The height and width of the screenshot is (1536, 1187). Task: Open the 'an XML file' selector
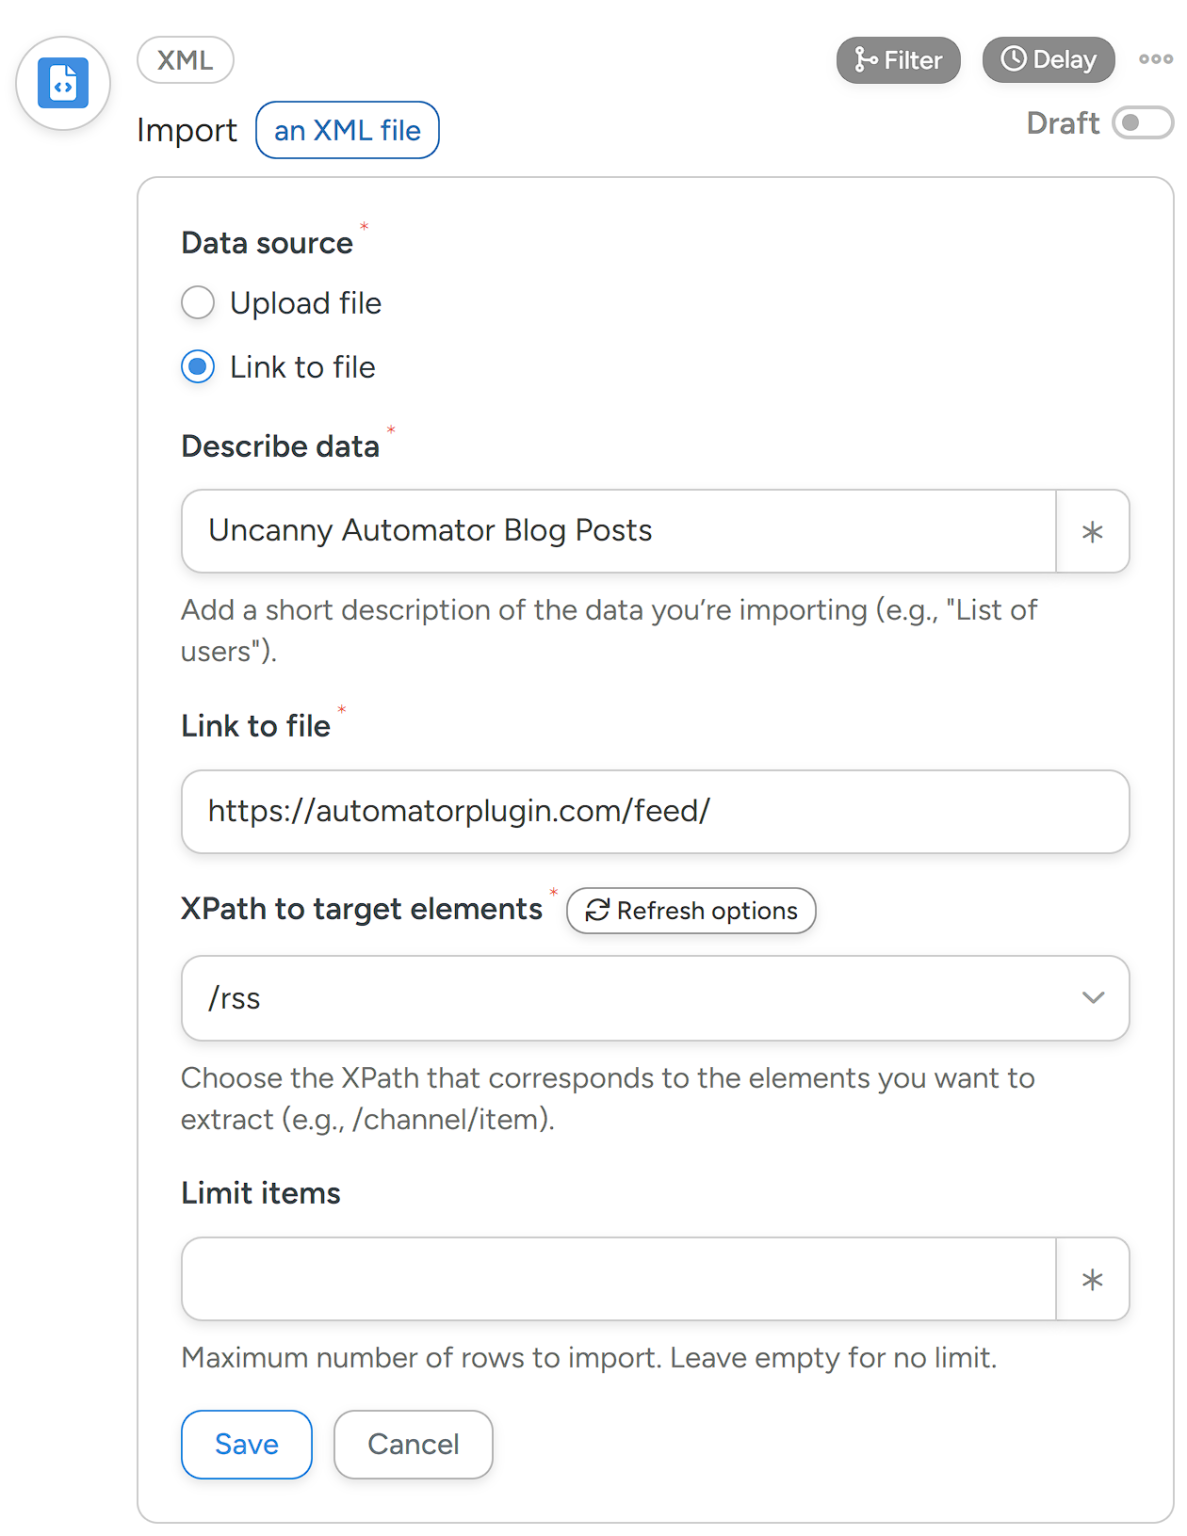click(x=347, y=129)
